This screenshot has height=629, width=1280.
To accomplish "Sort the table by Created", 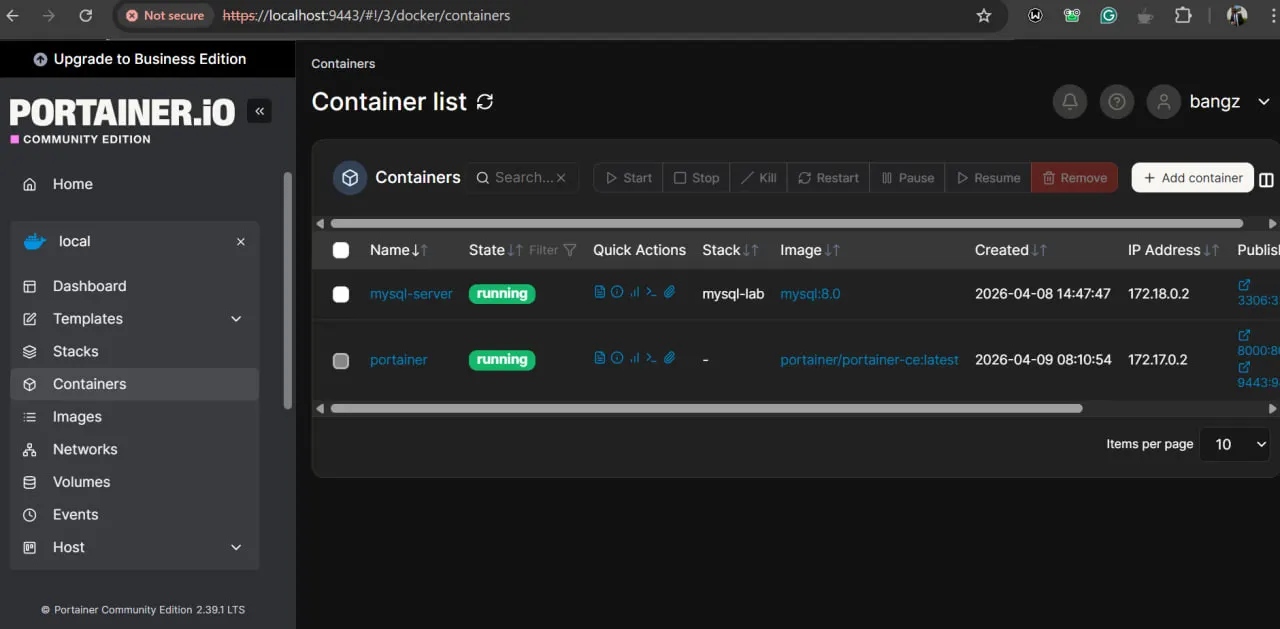I will 1011,250.
